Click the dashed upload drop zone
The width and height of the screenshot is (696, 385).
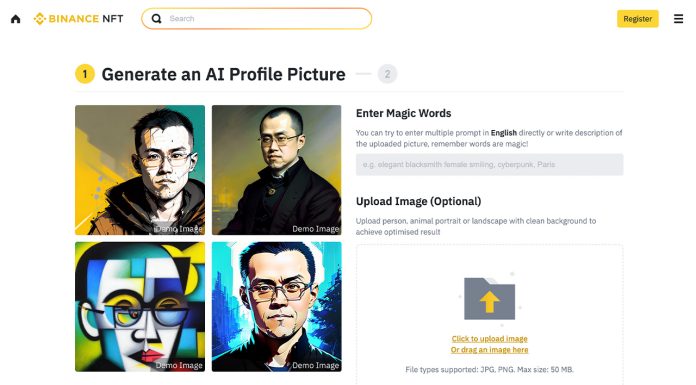(490, 314)
